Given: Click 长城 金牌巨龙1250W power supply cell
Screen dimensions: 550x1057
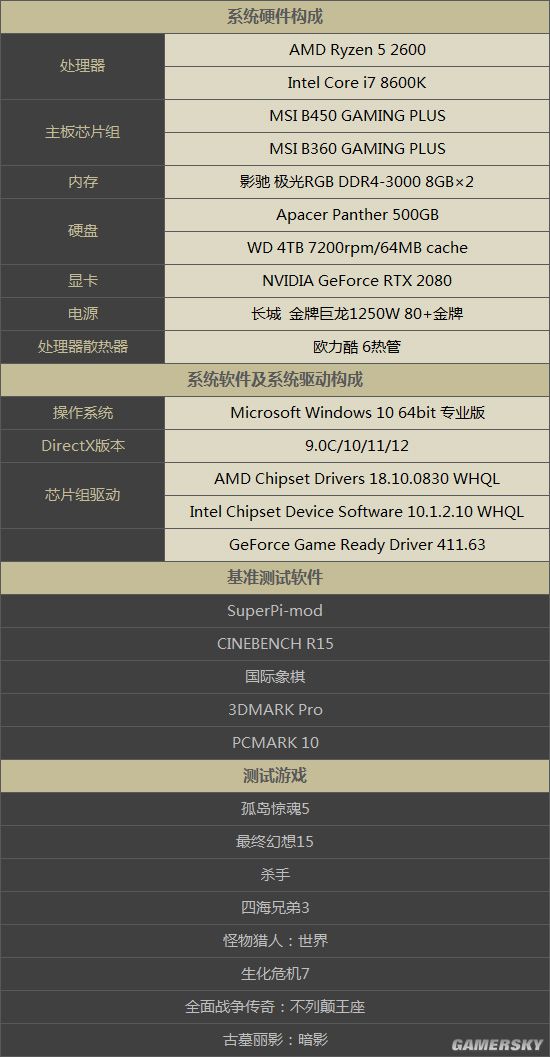Looking at the screenshot, I should coord(357,314).
